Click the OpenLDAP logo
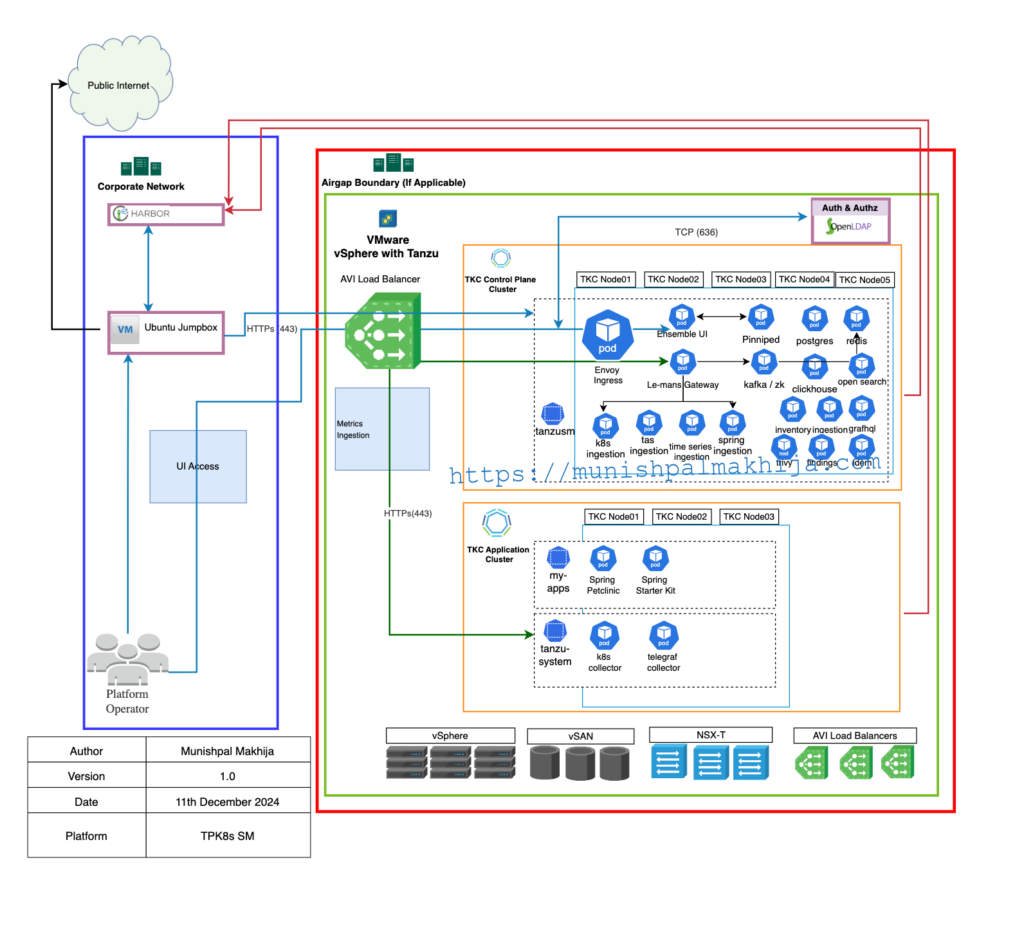The height and width of the screenshot is (939, 1024). click(x=849, y=227)
